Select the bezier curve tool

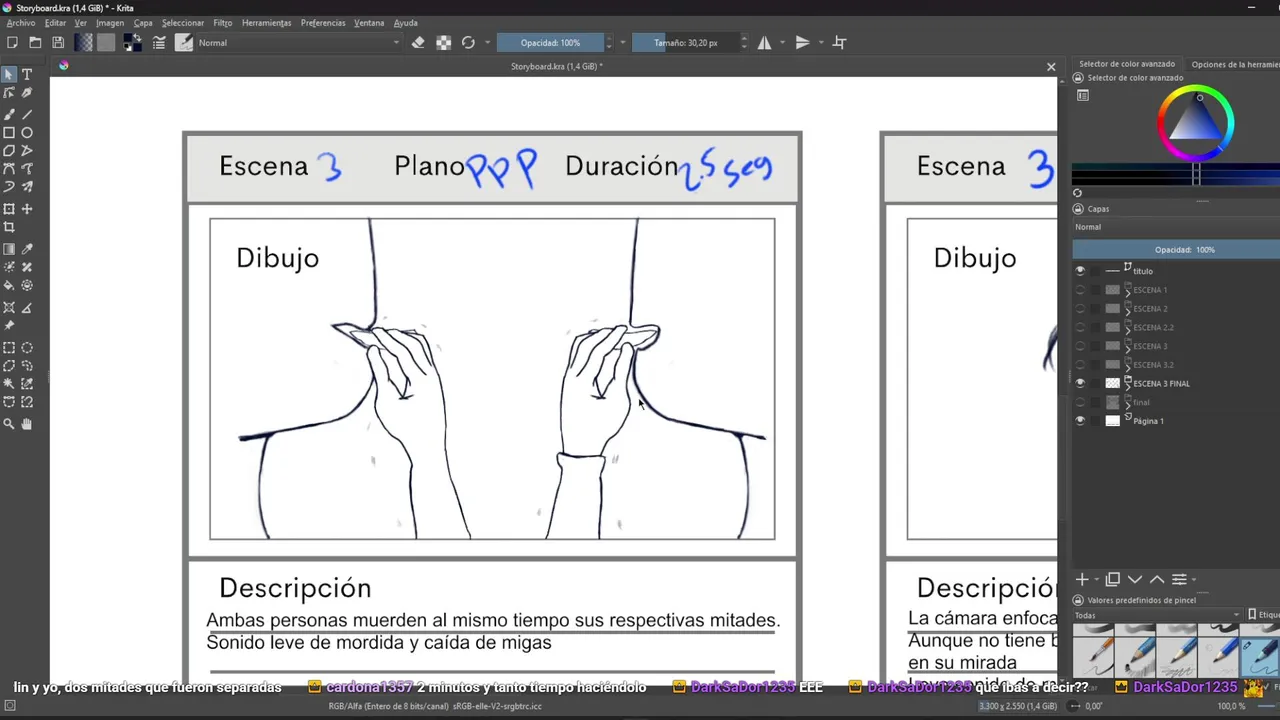tap(9, 169)
